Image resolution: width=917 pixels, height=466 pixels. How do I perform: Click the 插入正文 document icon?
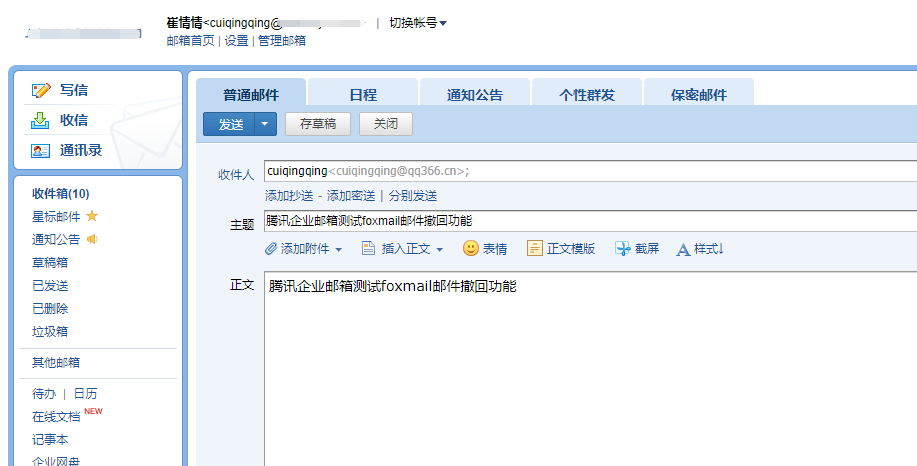pyautogui.click(x=368, y=248)
